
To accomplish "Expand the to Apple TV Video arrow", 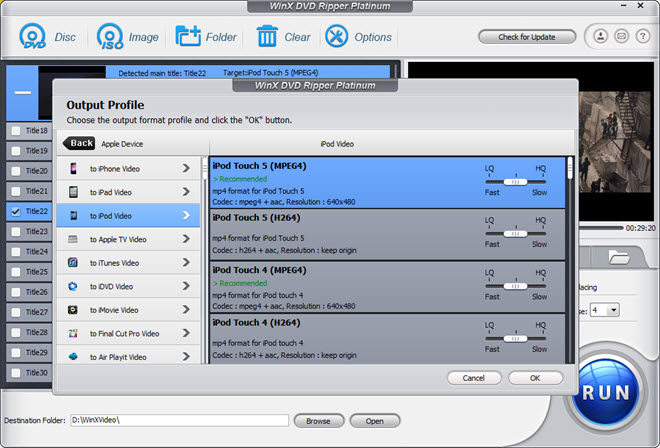I will click(x=186, y=239).
